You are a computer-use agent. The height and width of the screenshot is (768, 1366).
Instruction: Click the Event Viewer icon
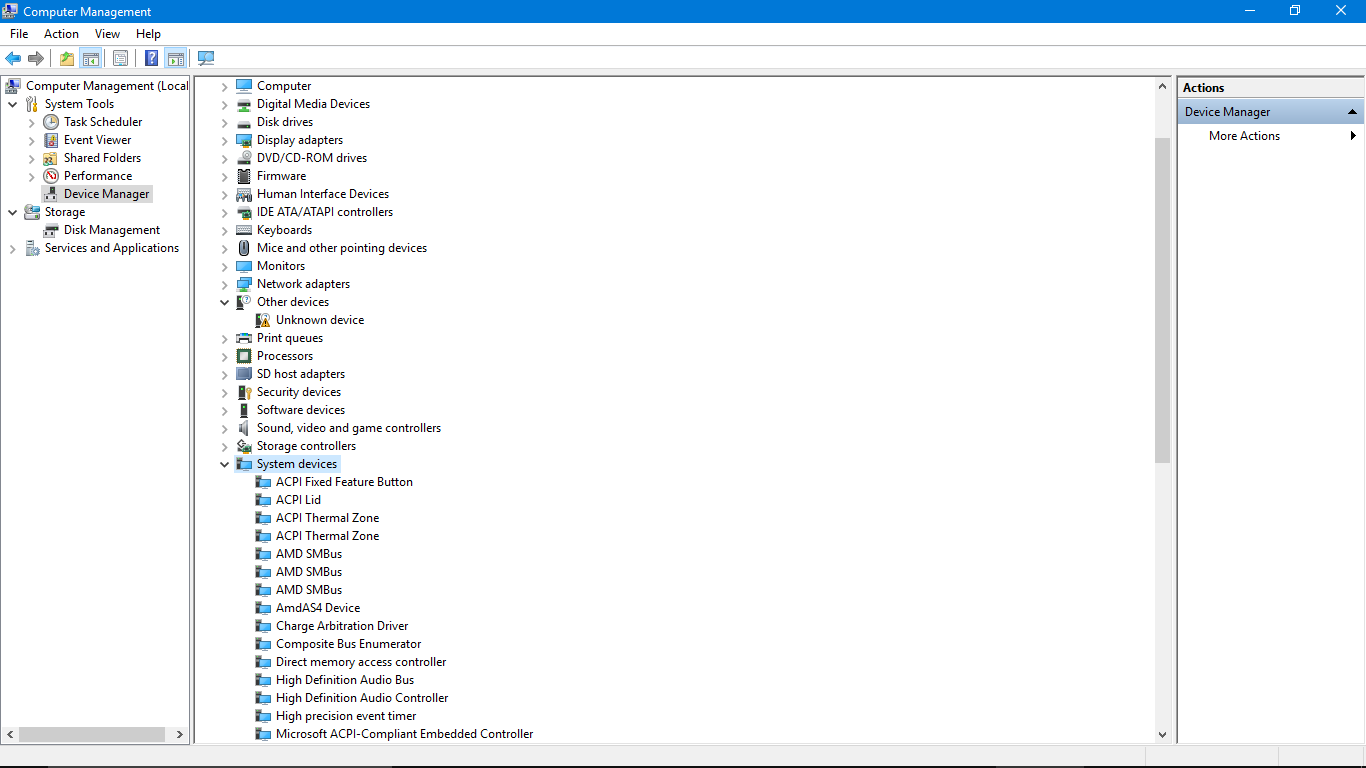click(x=51, y=140)
